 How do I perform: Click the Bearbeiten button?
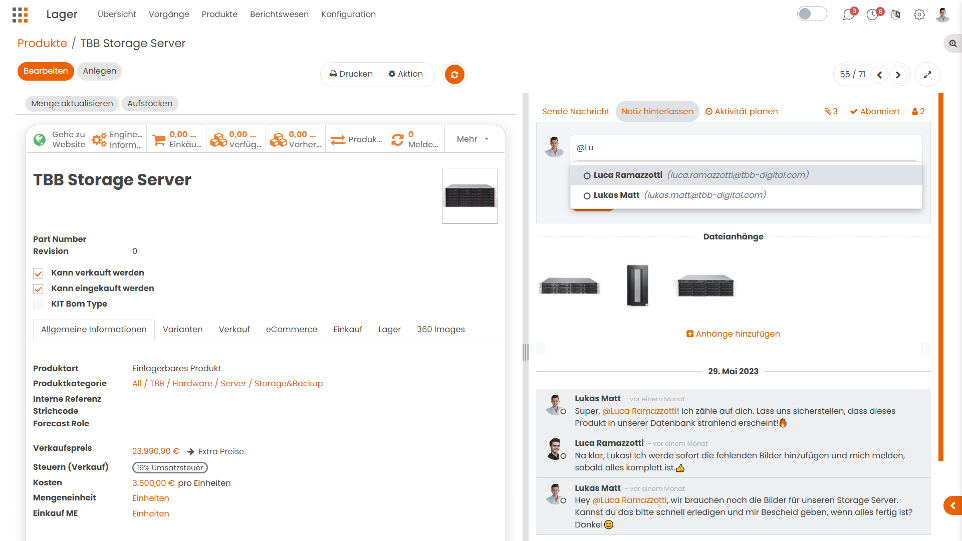coord(45,71)
